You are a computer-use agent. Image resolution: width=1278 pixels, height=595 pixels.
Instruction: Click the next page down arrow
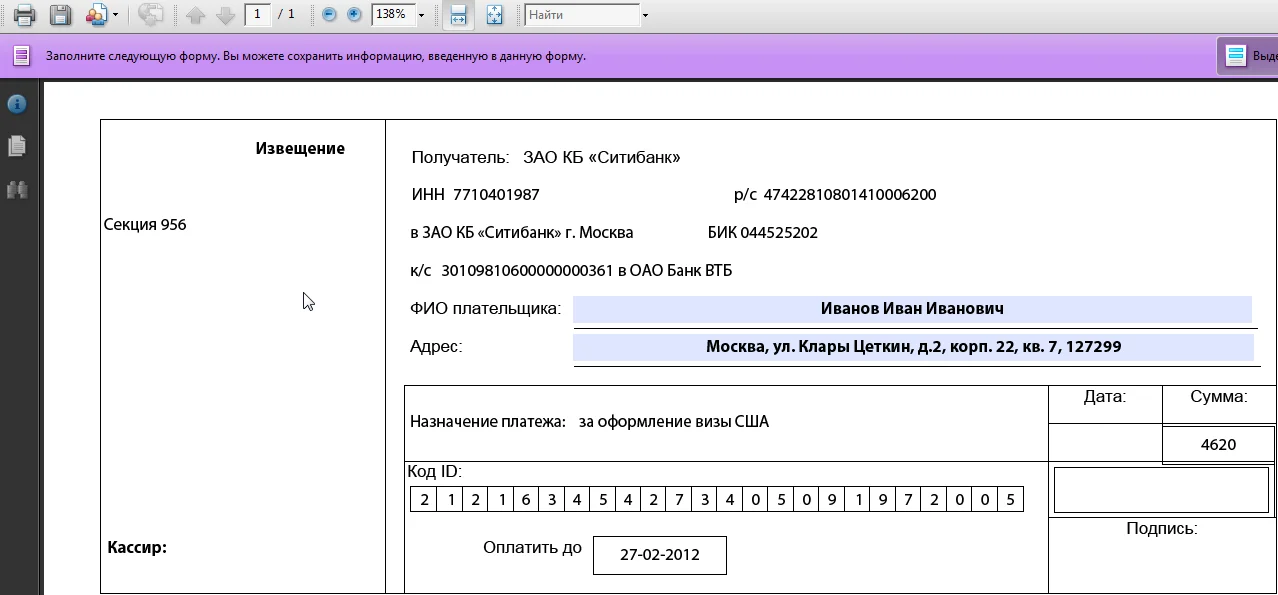coord(225,15)
